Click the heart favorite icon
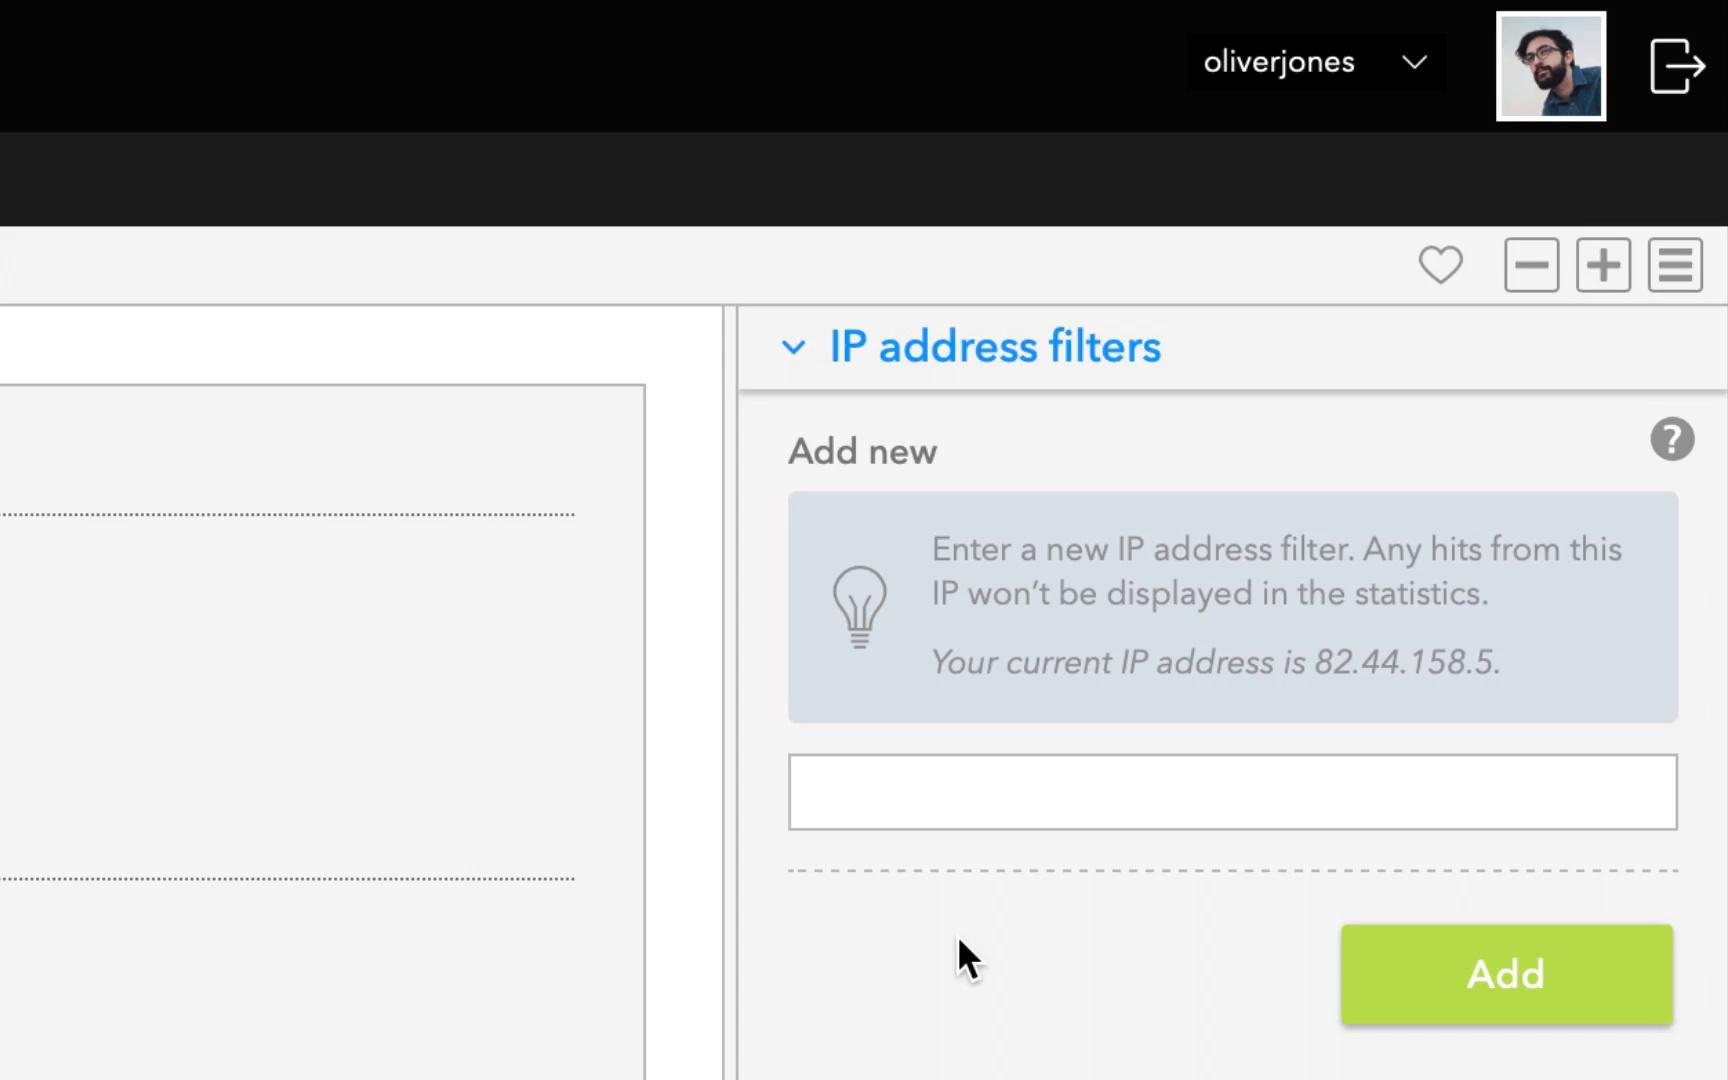The width and height of the screenshot is (1728, 1080). [1440, 265]
